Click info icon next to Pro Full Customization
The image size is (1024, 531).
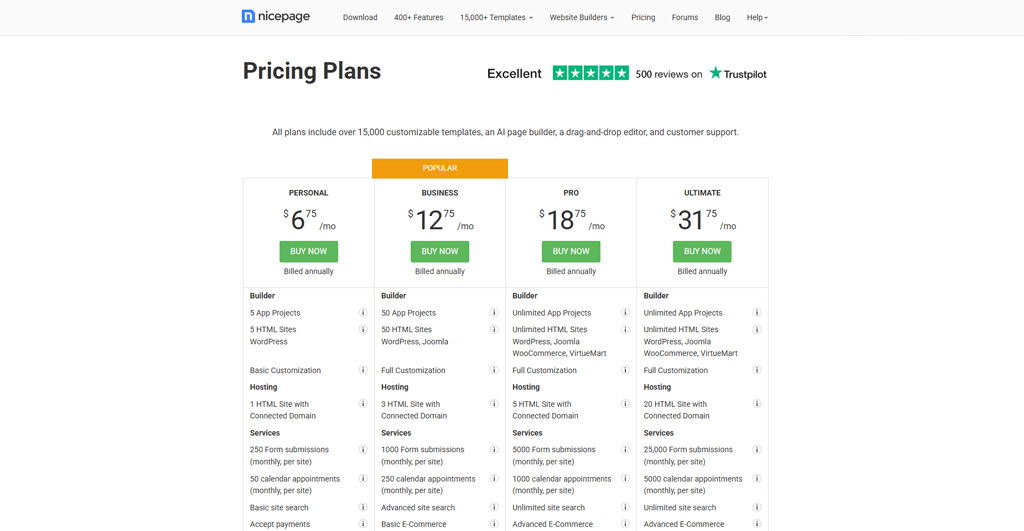click(x=625, y=370)
